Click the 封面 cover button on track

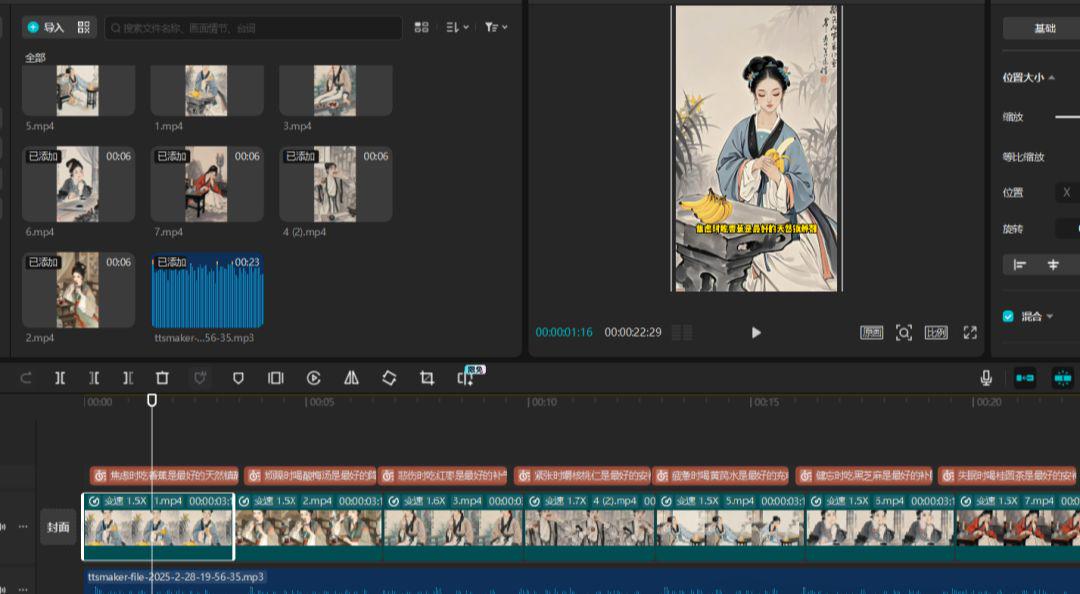click(59, 527)
